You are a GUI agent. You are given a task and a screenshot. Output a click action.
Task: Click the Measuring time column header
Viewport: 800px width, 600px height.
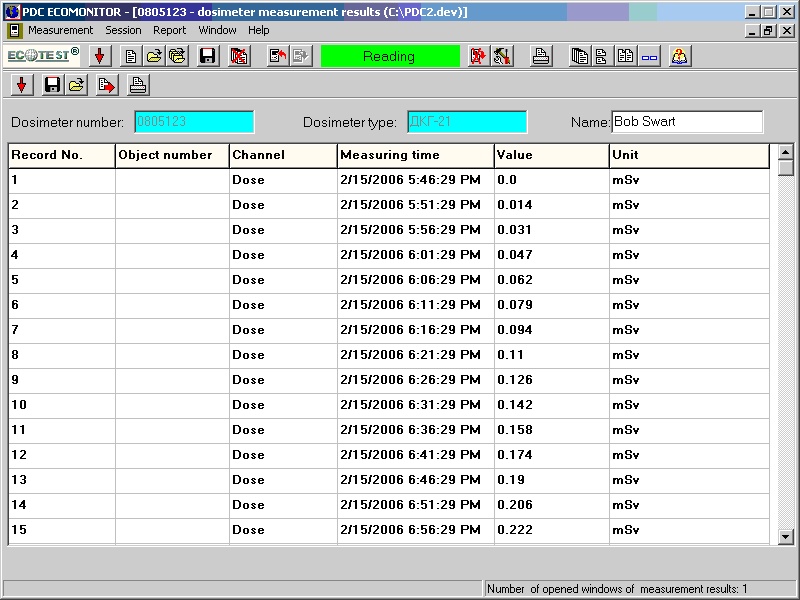click(x=416, y=155)
